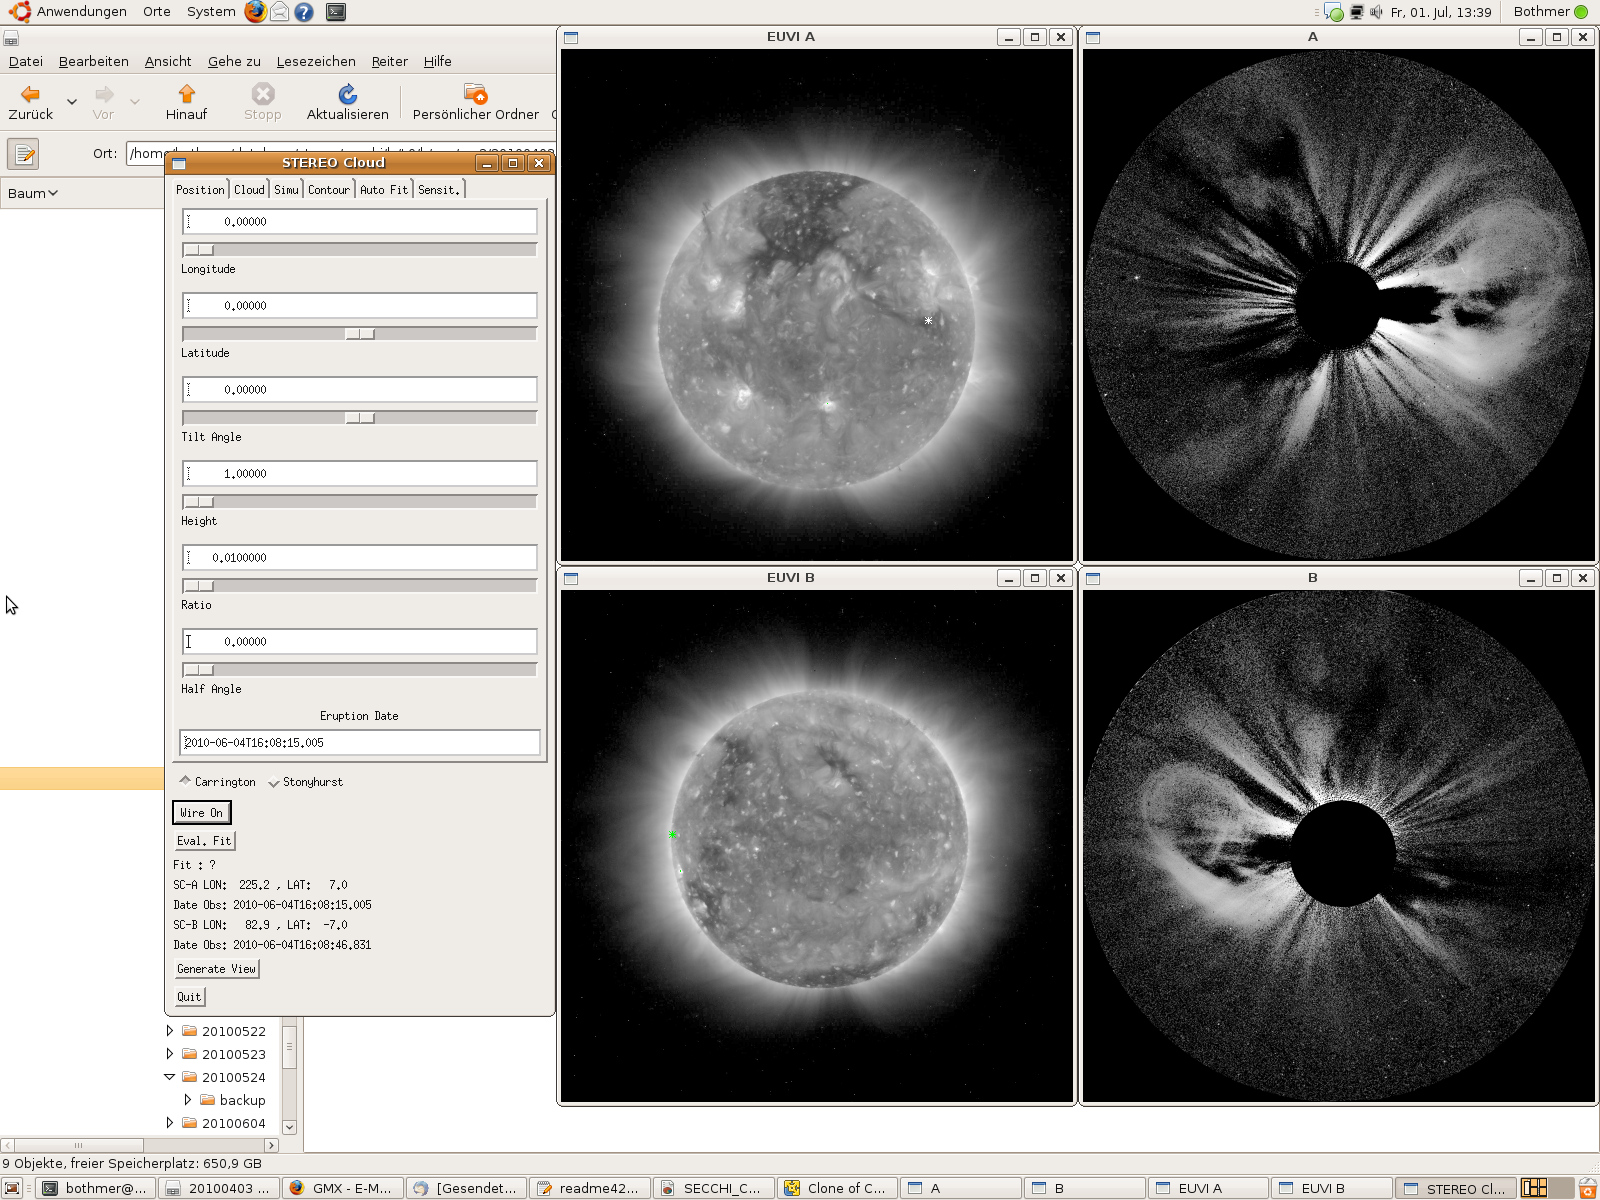
Task: Expand the 20100523 folder
Action: [x=169, y=1054]
